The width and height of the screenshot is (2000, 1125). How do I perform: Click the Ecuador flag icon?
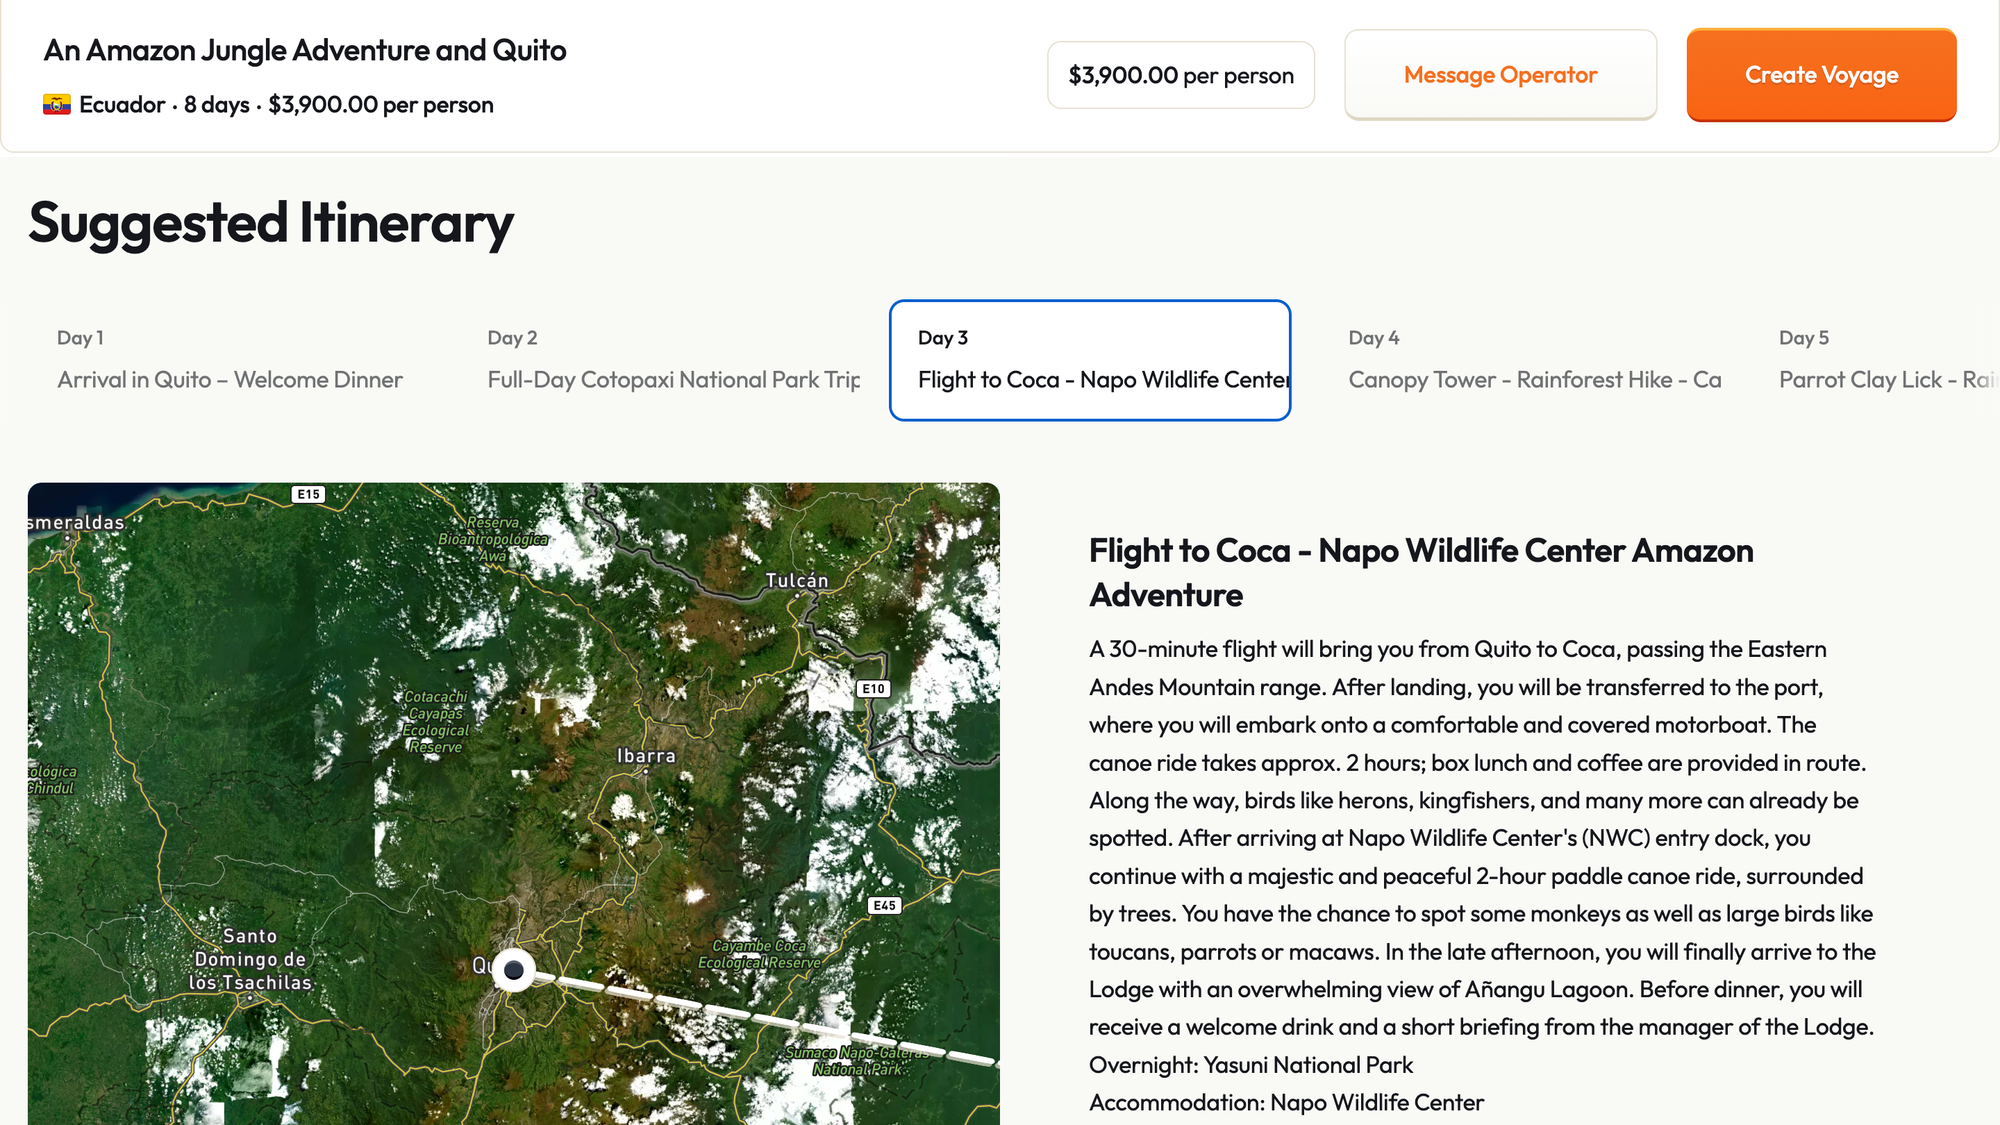57,105
